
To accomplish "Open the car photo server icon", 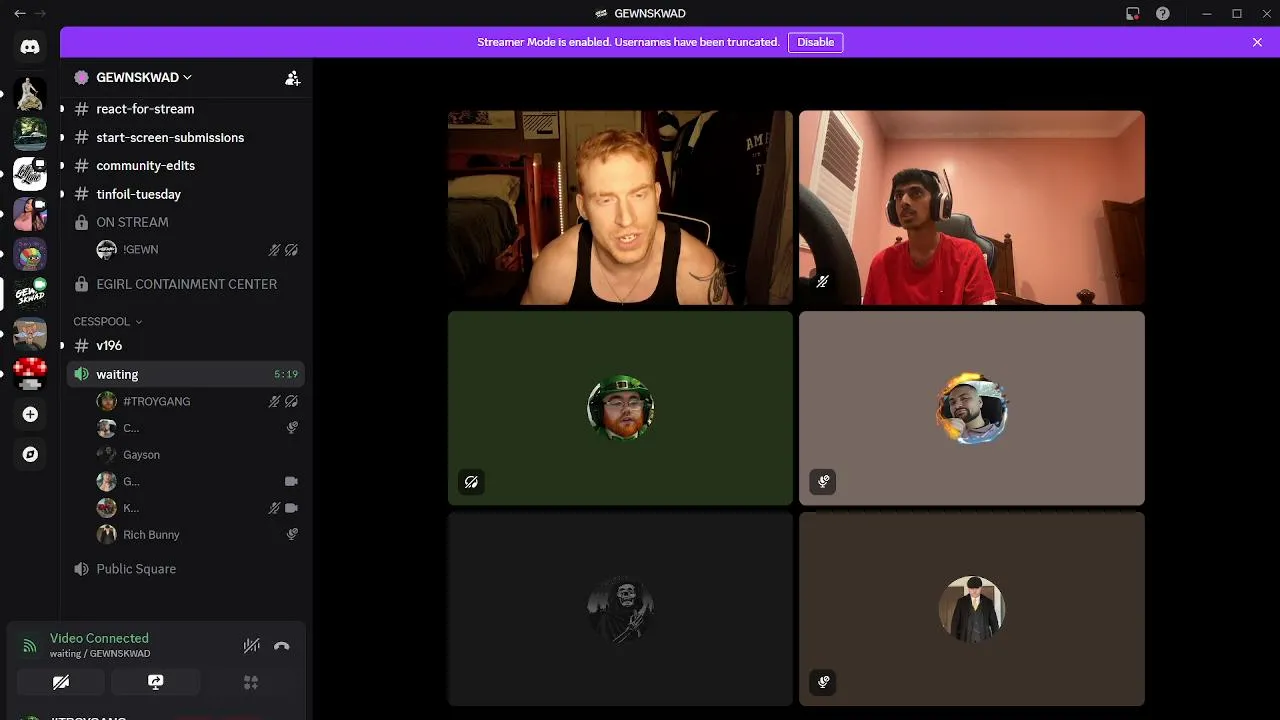I will coord(30,133).
